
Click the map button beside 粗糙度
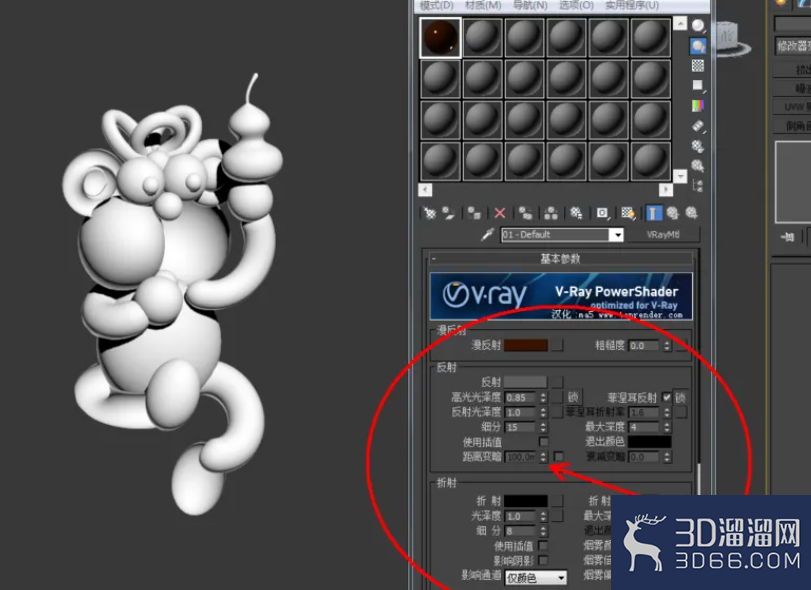point(681,345)
